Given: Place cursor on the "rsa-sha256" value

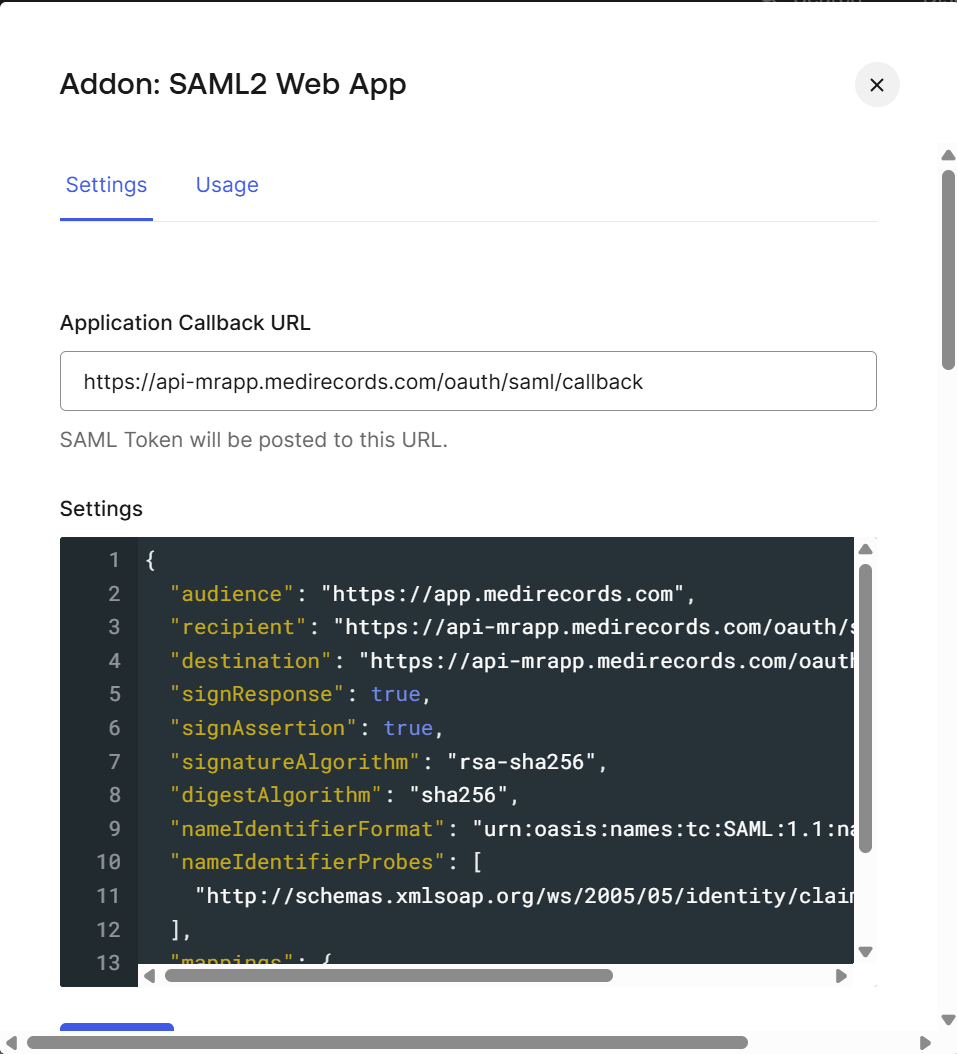Looking at the screenshot, I should point(522,762).
